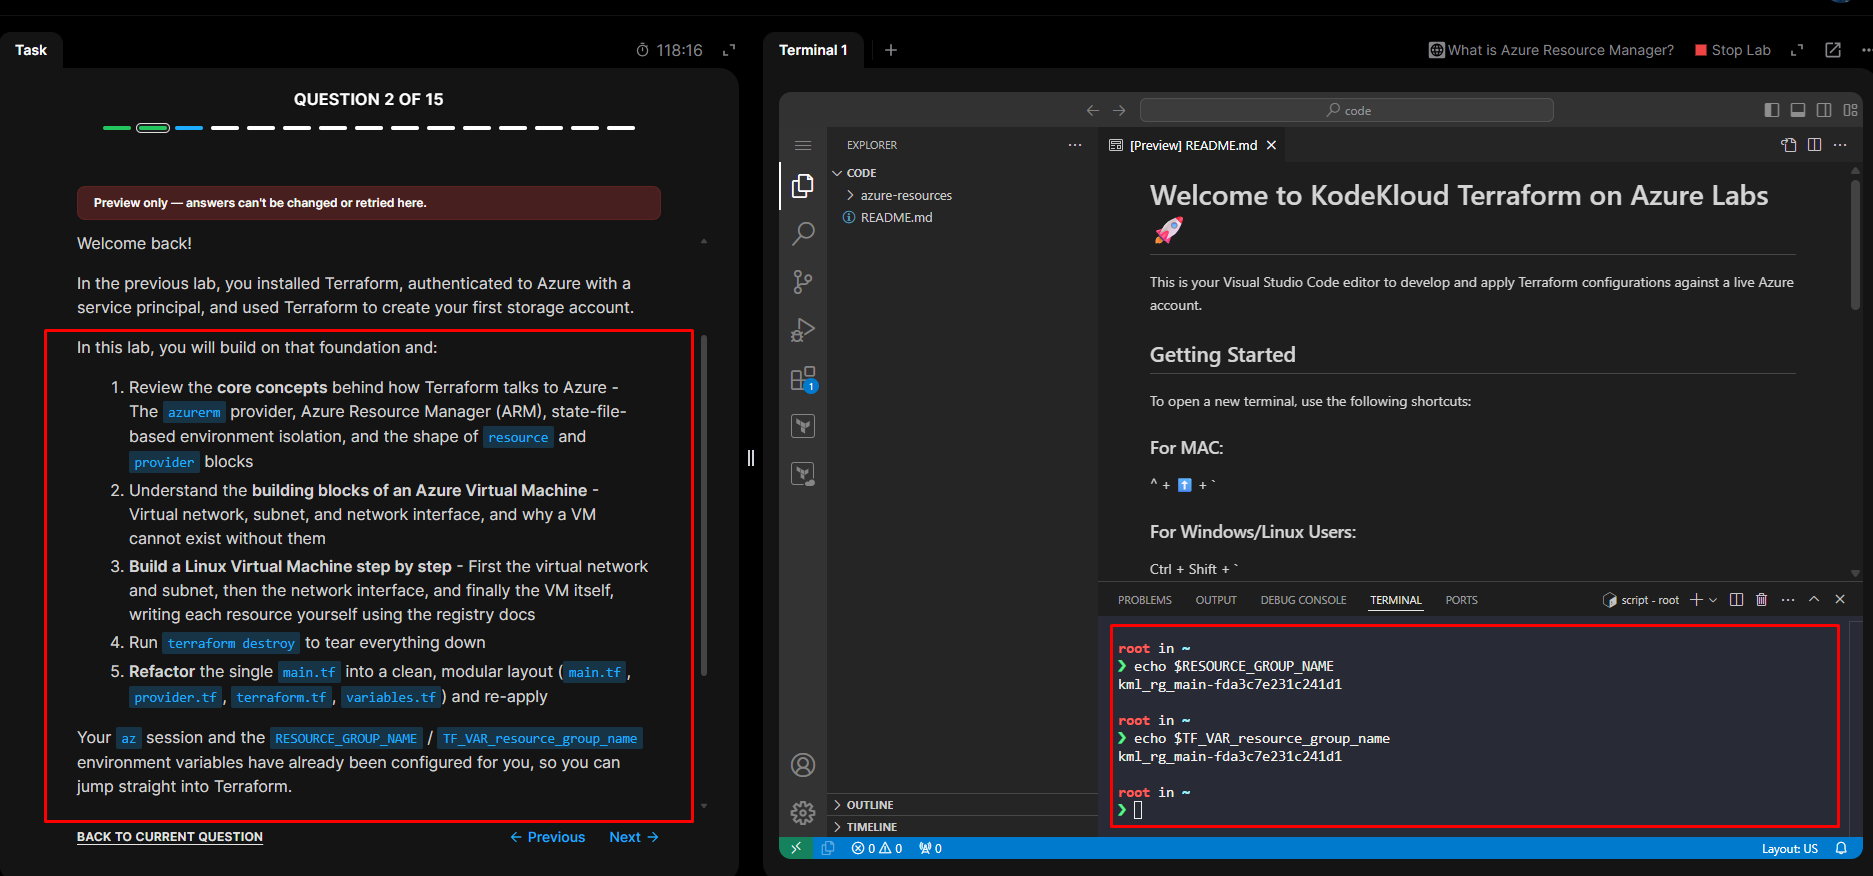Toggle the secondary side bar layout
This screenshot has height=876, width=1873.
[x=1824, y=110]
